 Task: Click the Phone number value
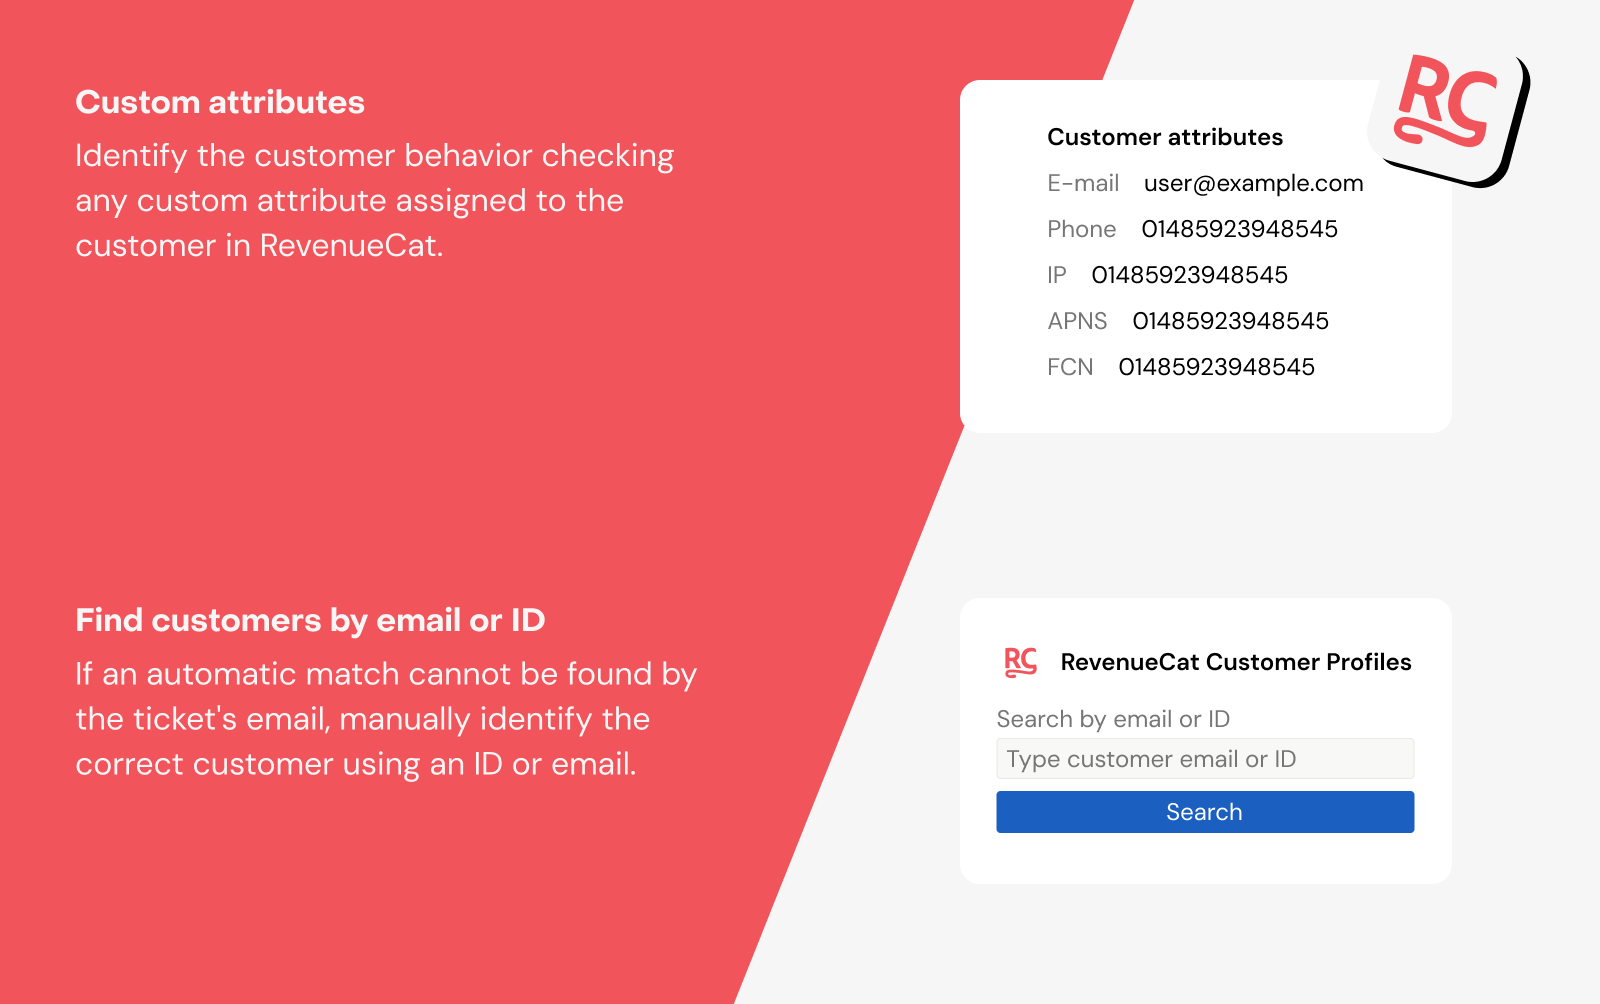click(1239, 229)
